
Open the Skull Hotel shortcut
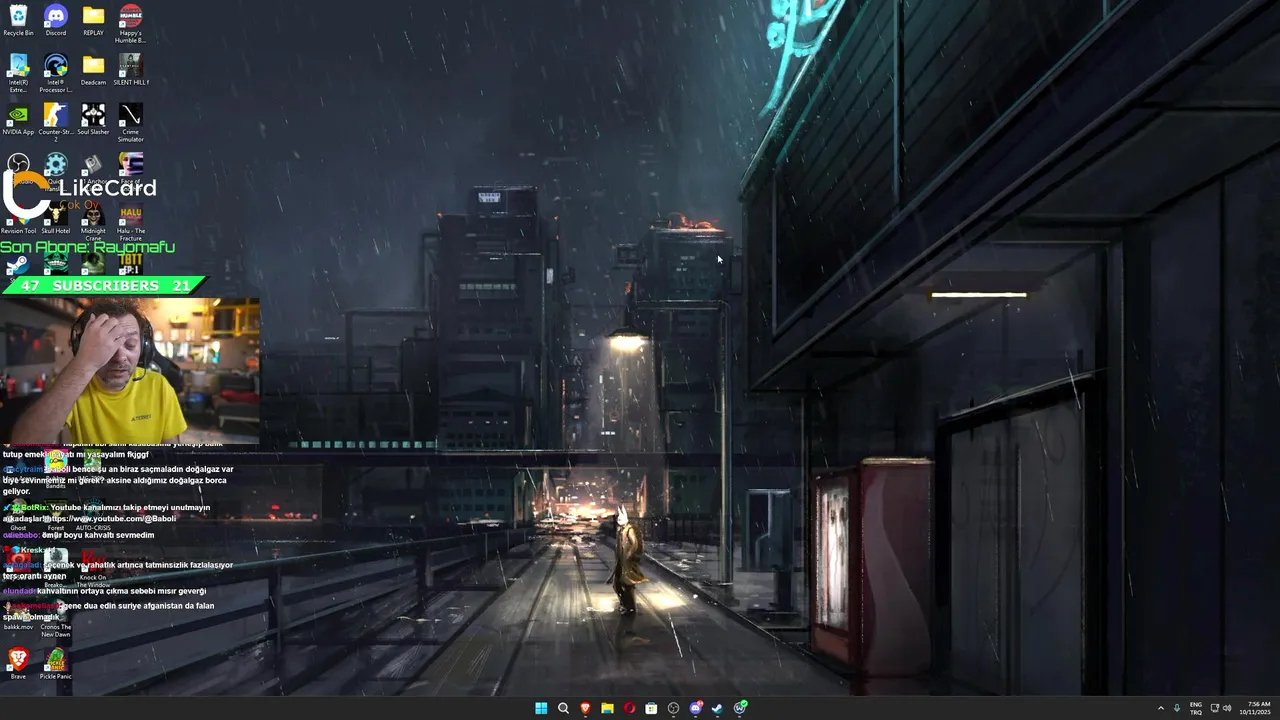coord(56,218)
